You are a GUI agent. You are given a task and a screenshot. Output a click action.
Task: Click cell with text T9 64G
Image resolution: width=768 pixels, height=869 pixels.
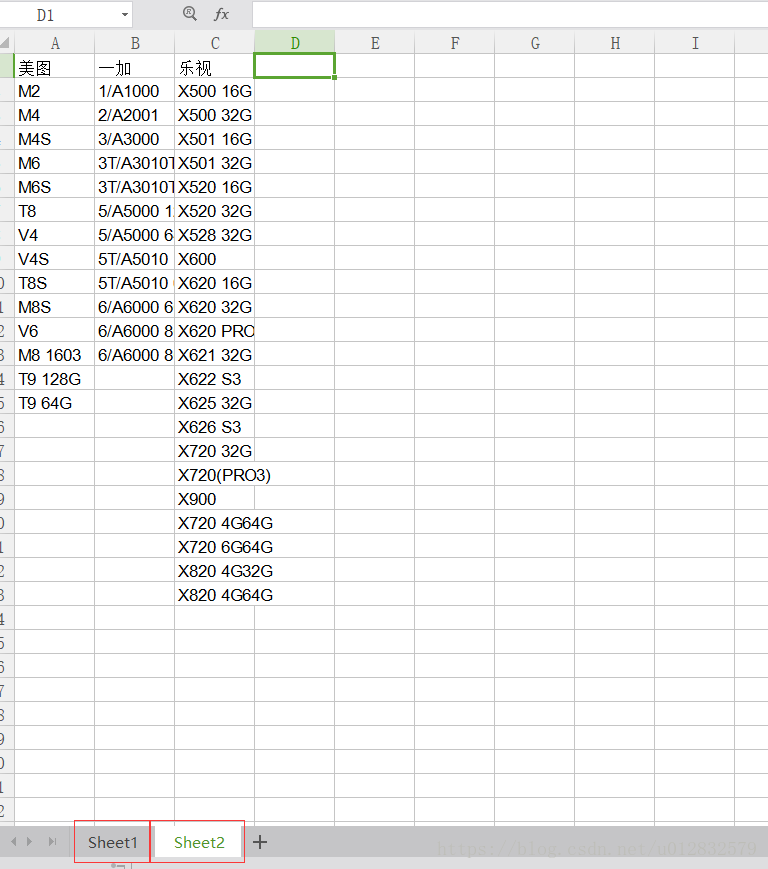(55, 402)
